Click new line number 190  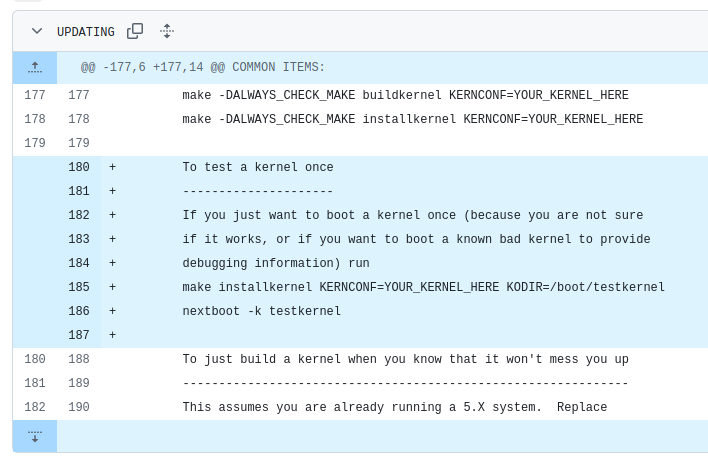pos(79,407)
